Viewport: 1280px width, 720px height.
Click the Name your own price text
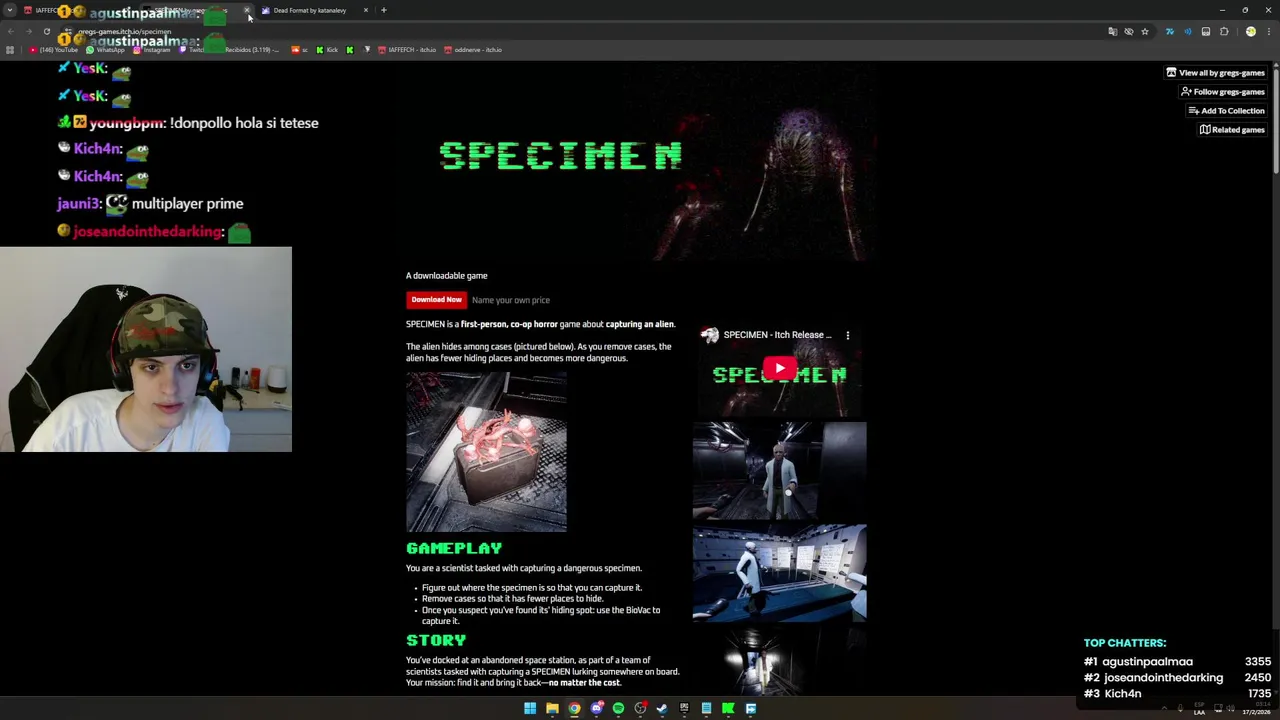511,300
